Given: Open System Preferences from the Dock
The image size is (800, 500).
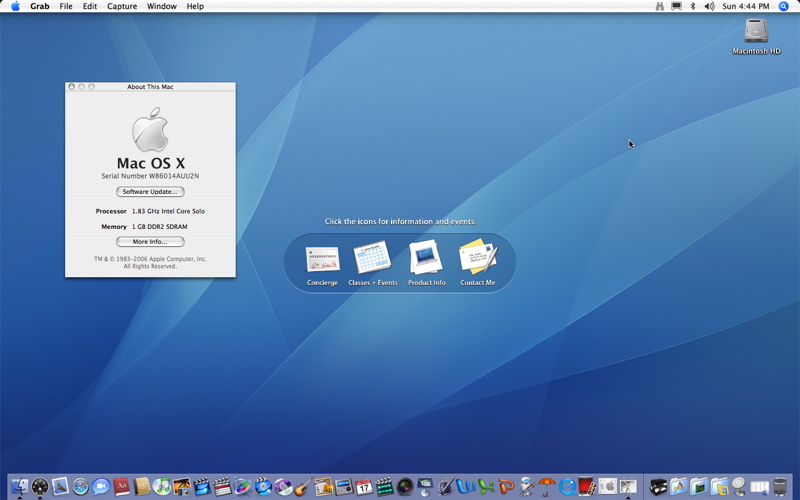Looking at the screenshot, I should tap(608, 487).
